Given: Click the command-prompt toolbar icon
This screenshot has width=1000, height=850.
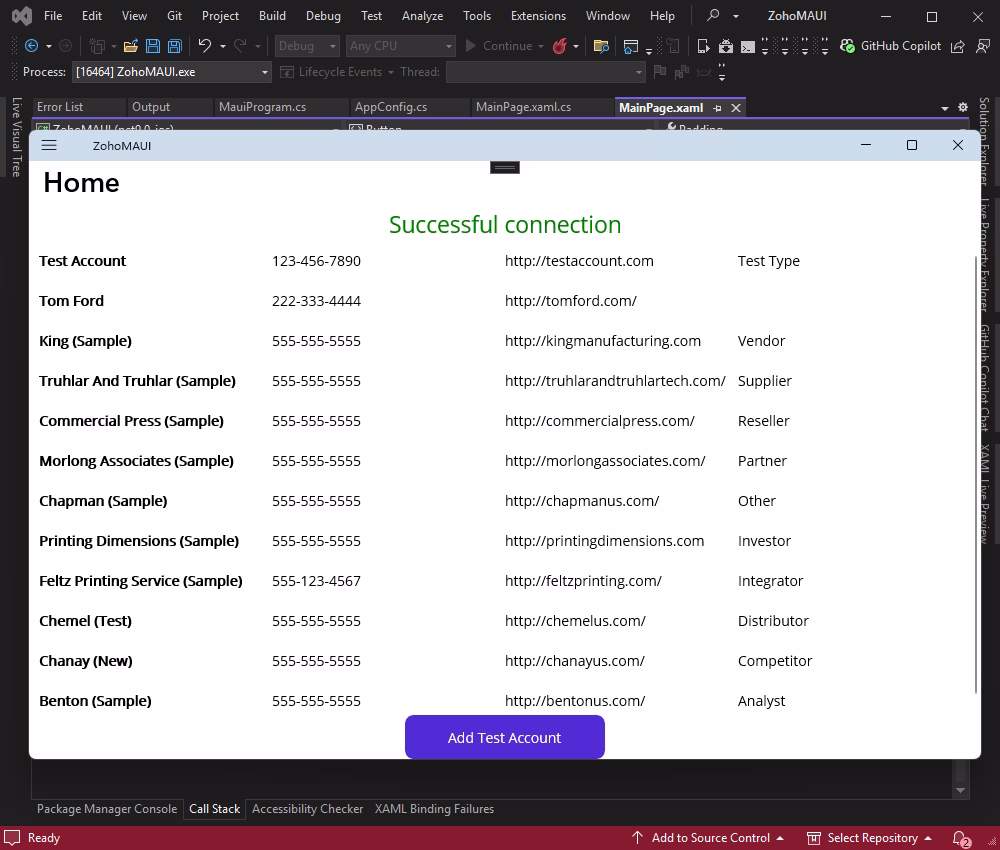Looking at the screenshot, I should point(747,47).
